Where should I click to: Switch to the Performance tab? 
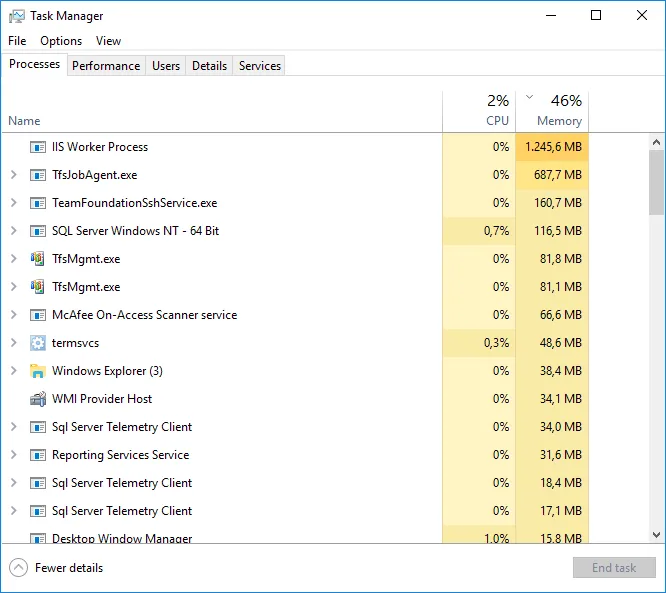(106, 66)
